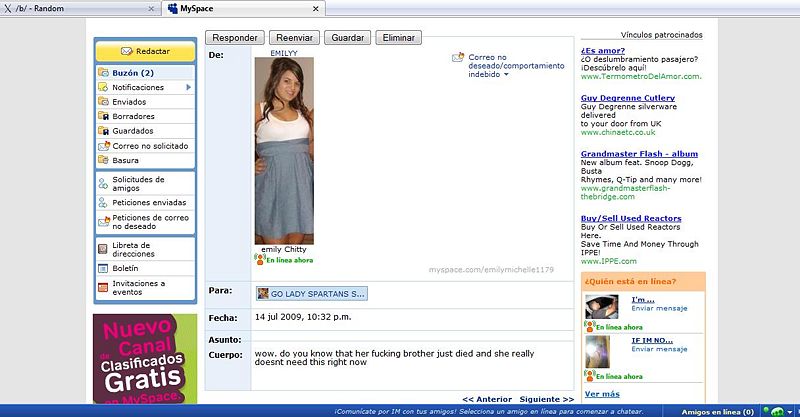Click I'm... friend thumbnail photo
Viewport: 800px width, 417px height.
click(602, 307)
